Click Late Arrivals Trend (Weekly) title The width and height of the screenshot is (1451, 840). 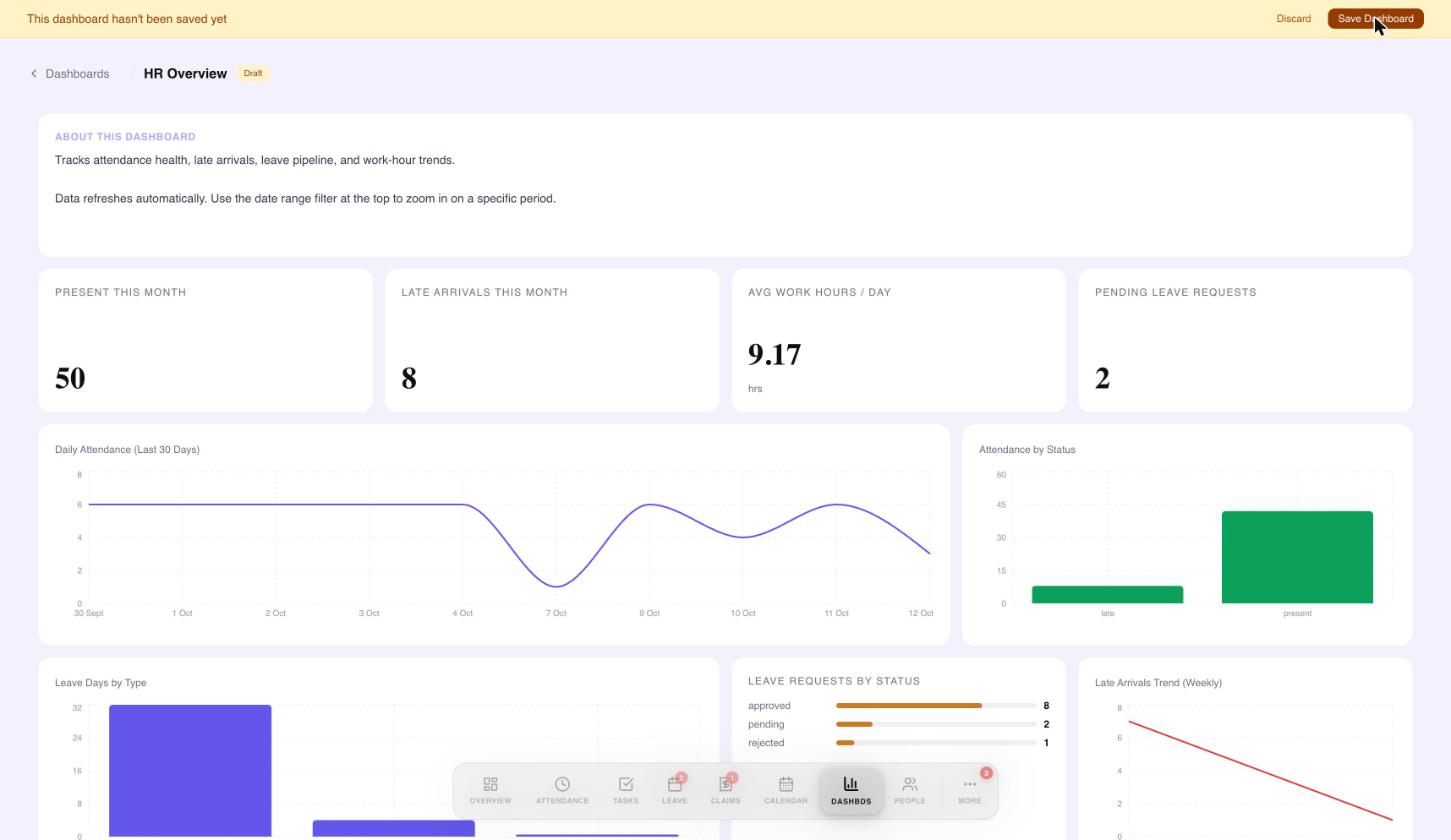click(x=1158, y=683)
